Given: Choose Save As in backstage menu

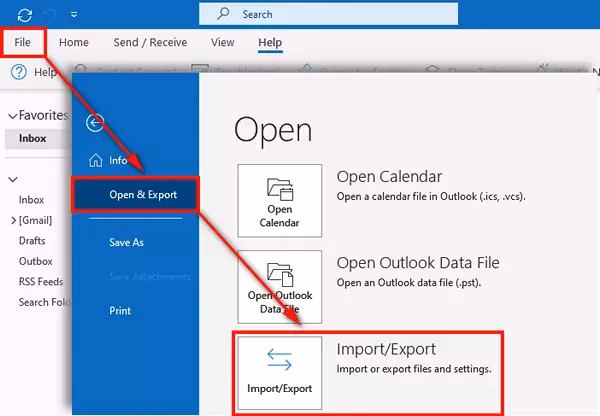Looking at the screenshot, I should 128,242.
